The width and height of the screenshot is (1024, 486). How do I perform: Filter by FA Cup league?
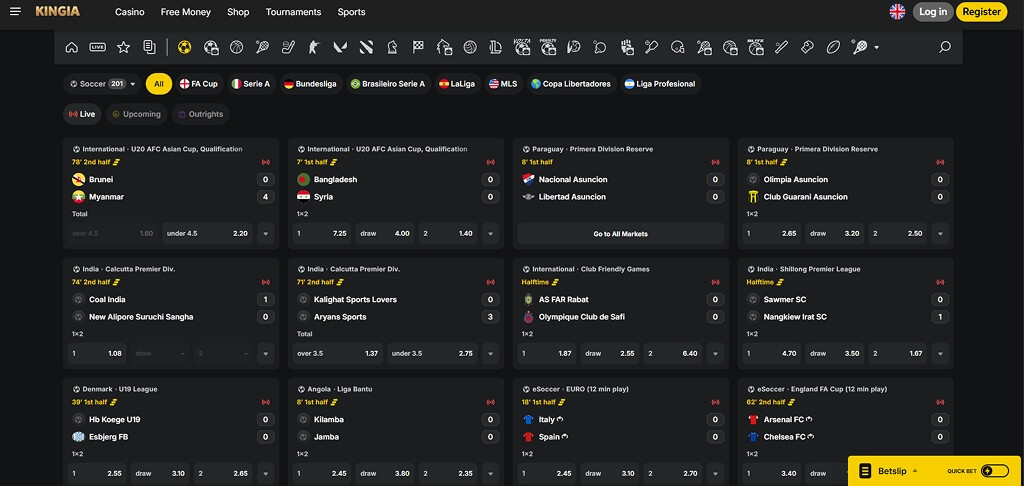[199, 84]
